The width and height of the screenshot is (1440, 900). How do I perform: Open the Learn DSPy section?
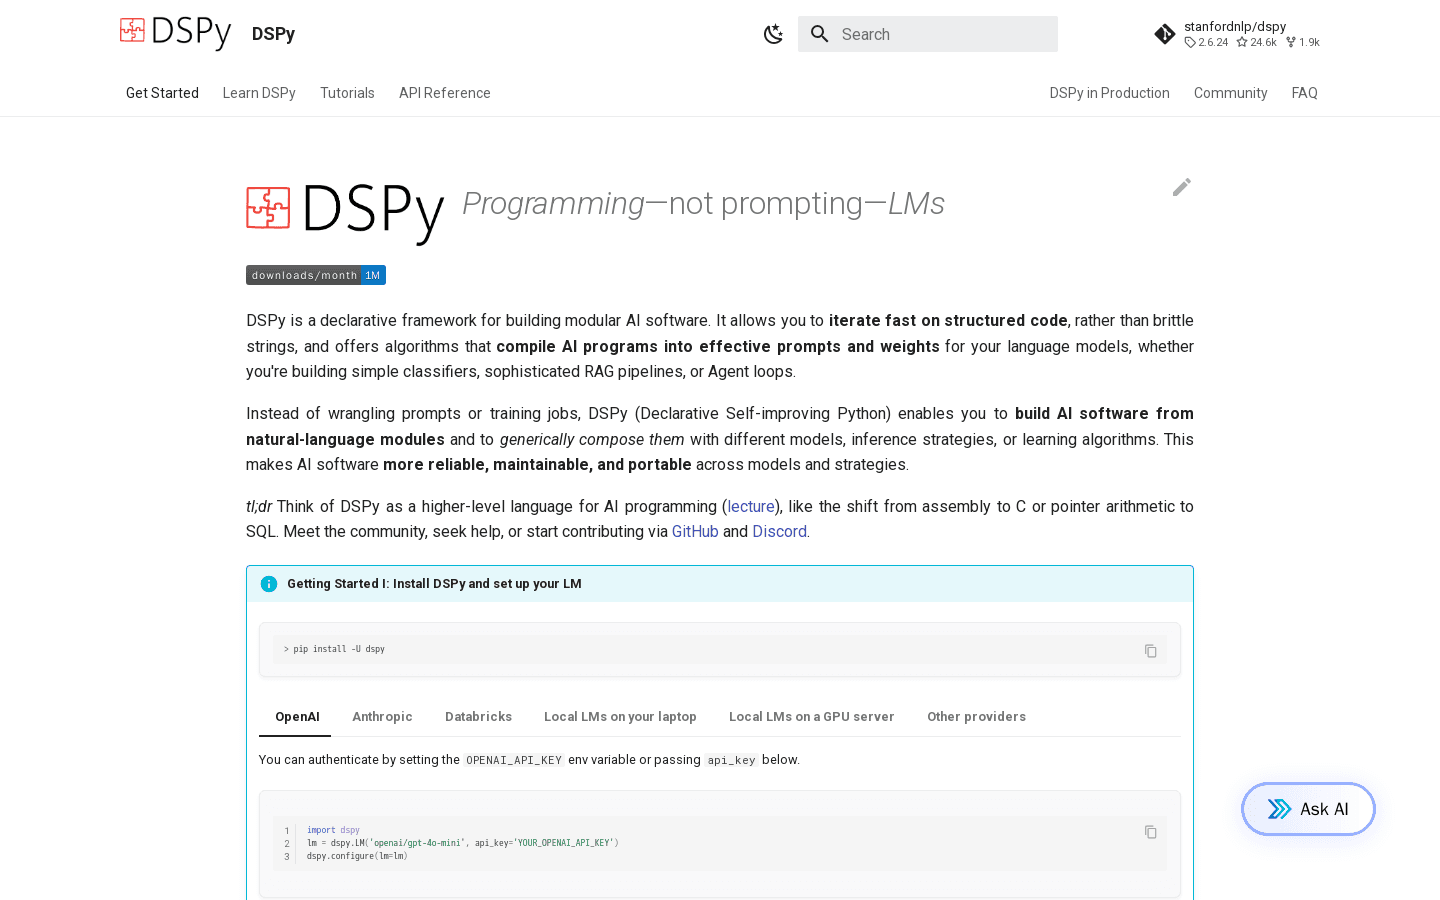point(259,92)
